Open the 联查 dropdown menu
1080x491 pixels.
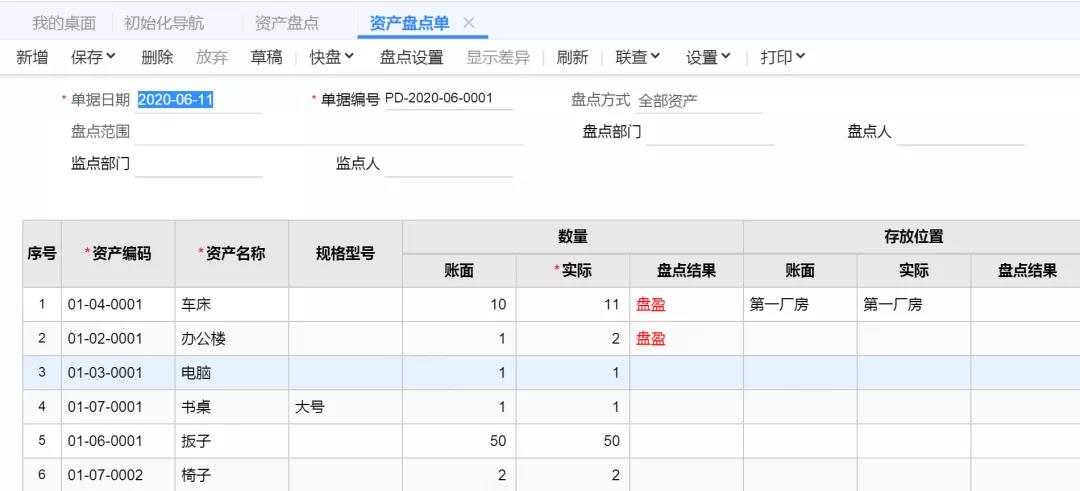click(638, 58)
